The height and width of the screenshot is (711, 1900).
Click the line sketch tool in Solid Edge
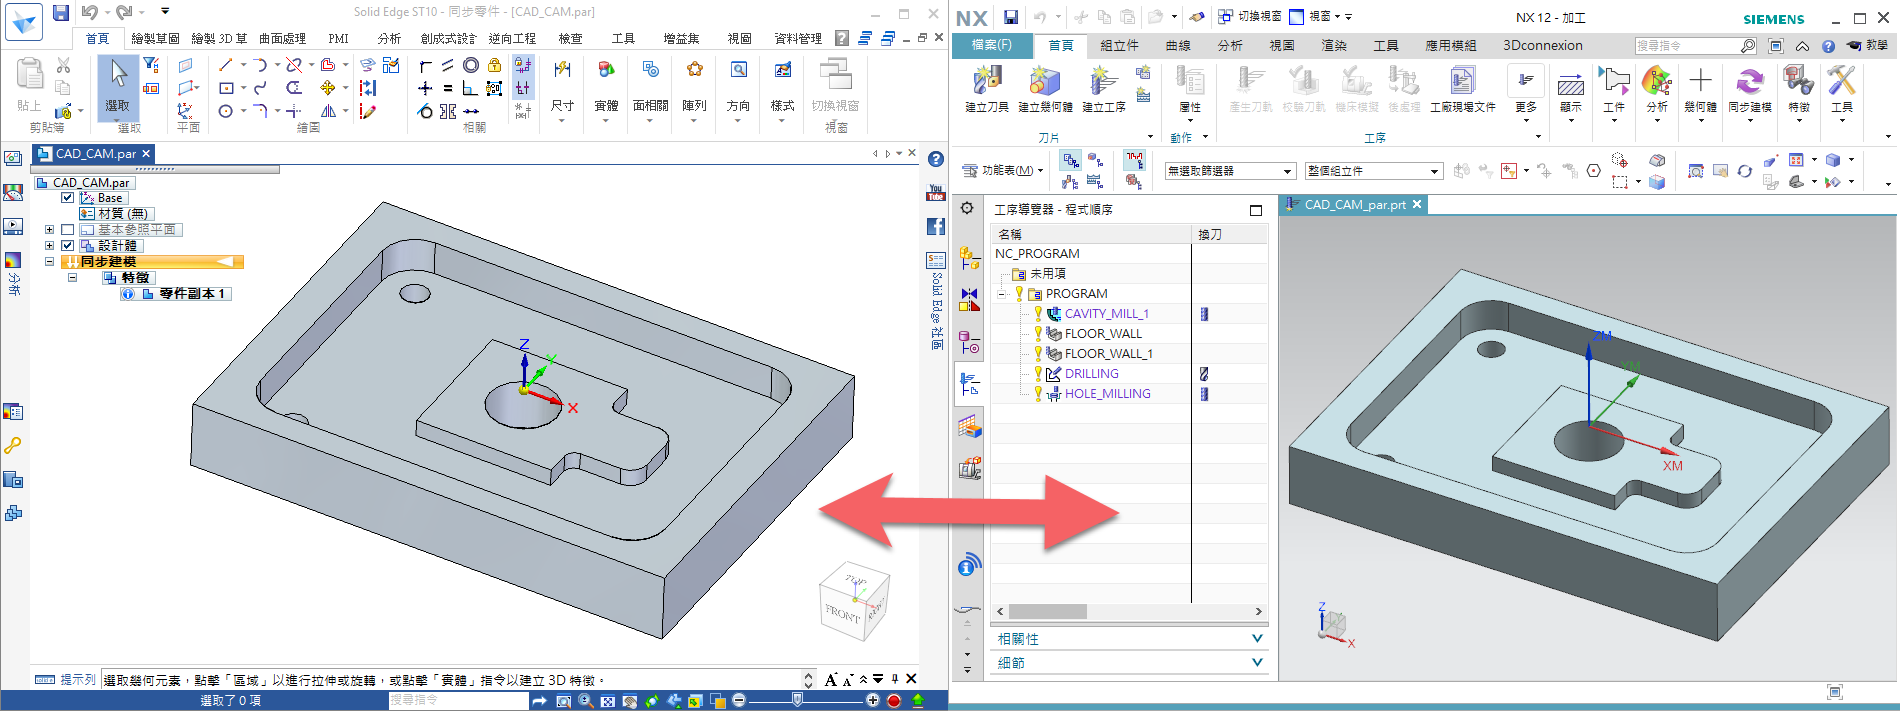coord(226,65)
